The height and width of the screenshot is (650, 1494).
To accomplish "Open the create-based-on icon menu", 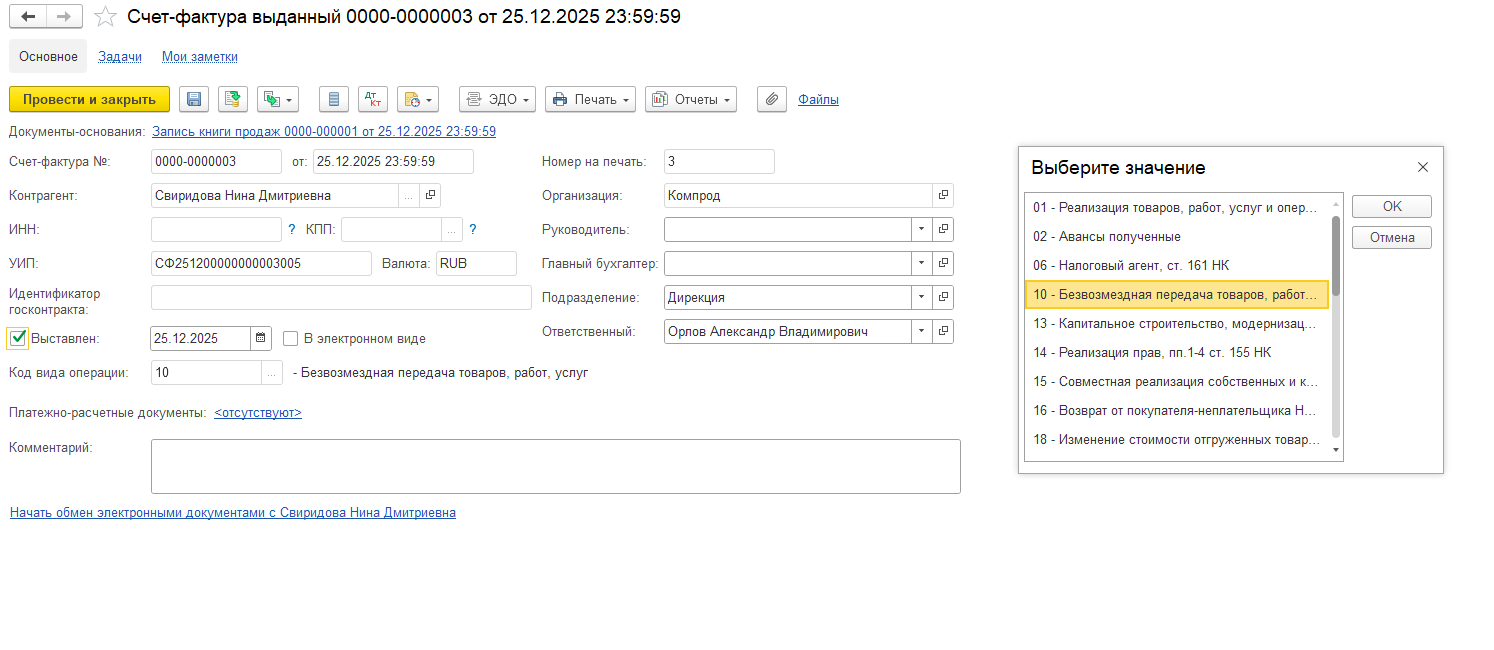I will (278, 99).
